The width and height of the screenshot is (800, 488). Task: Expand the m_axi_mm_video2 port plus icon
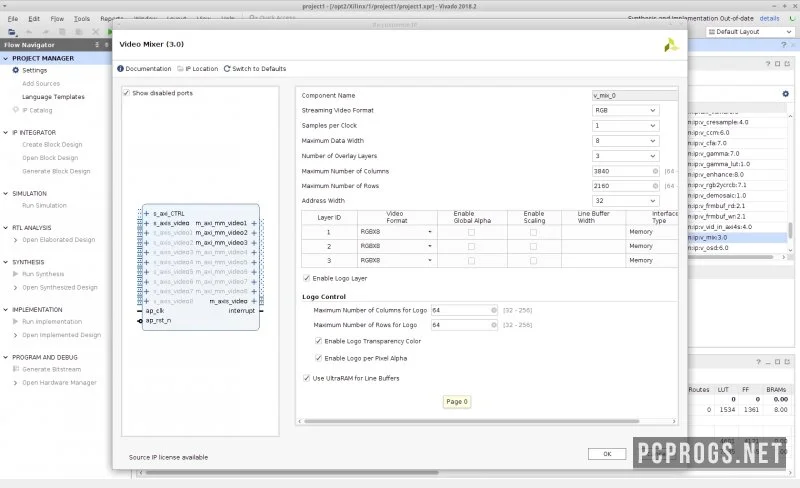click(254, 233)
